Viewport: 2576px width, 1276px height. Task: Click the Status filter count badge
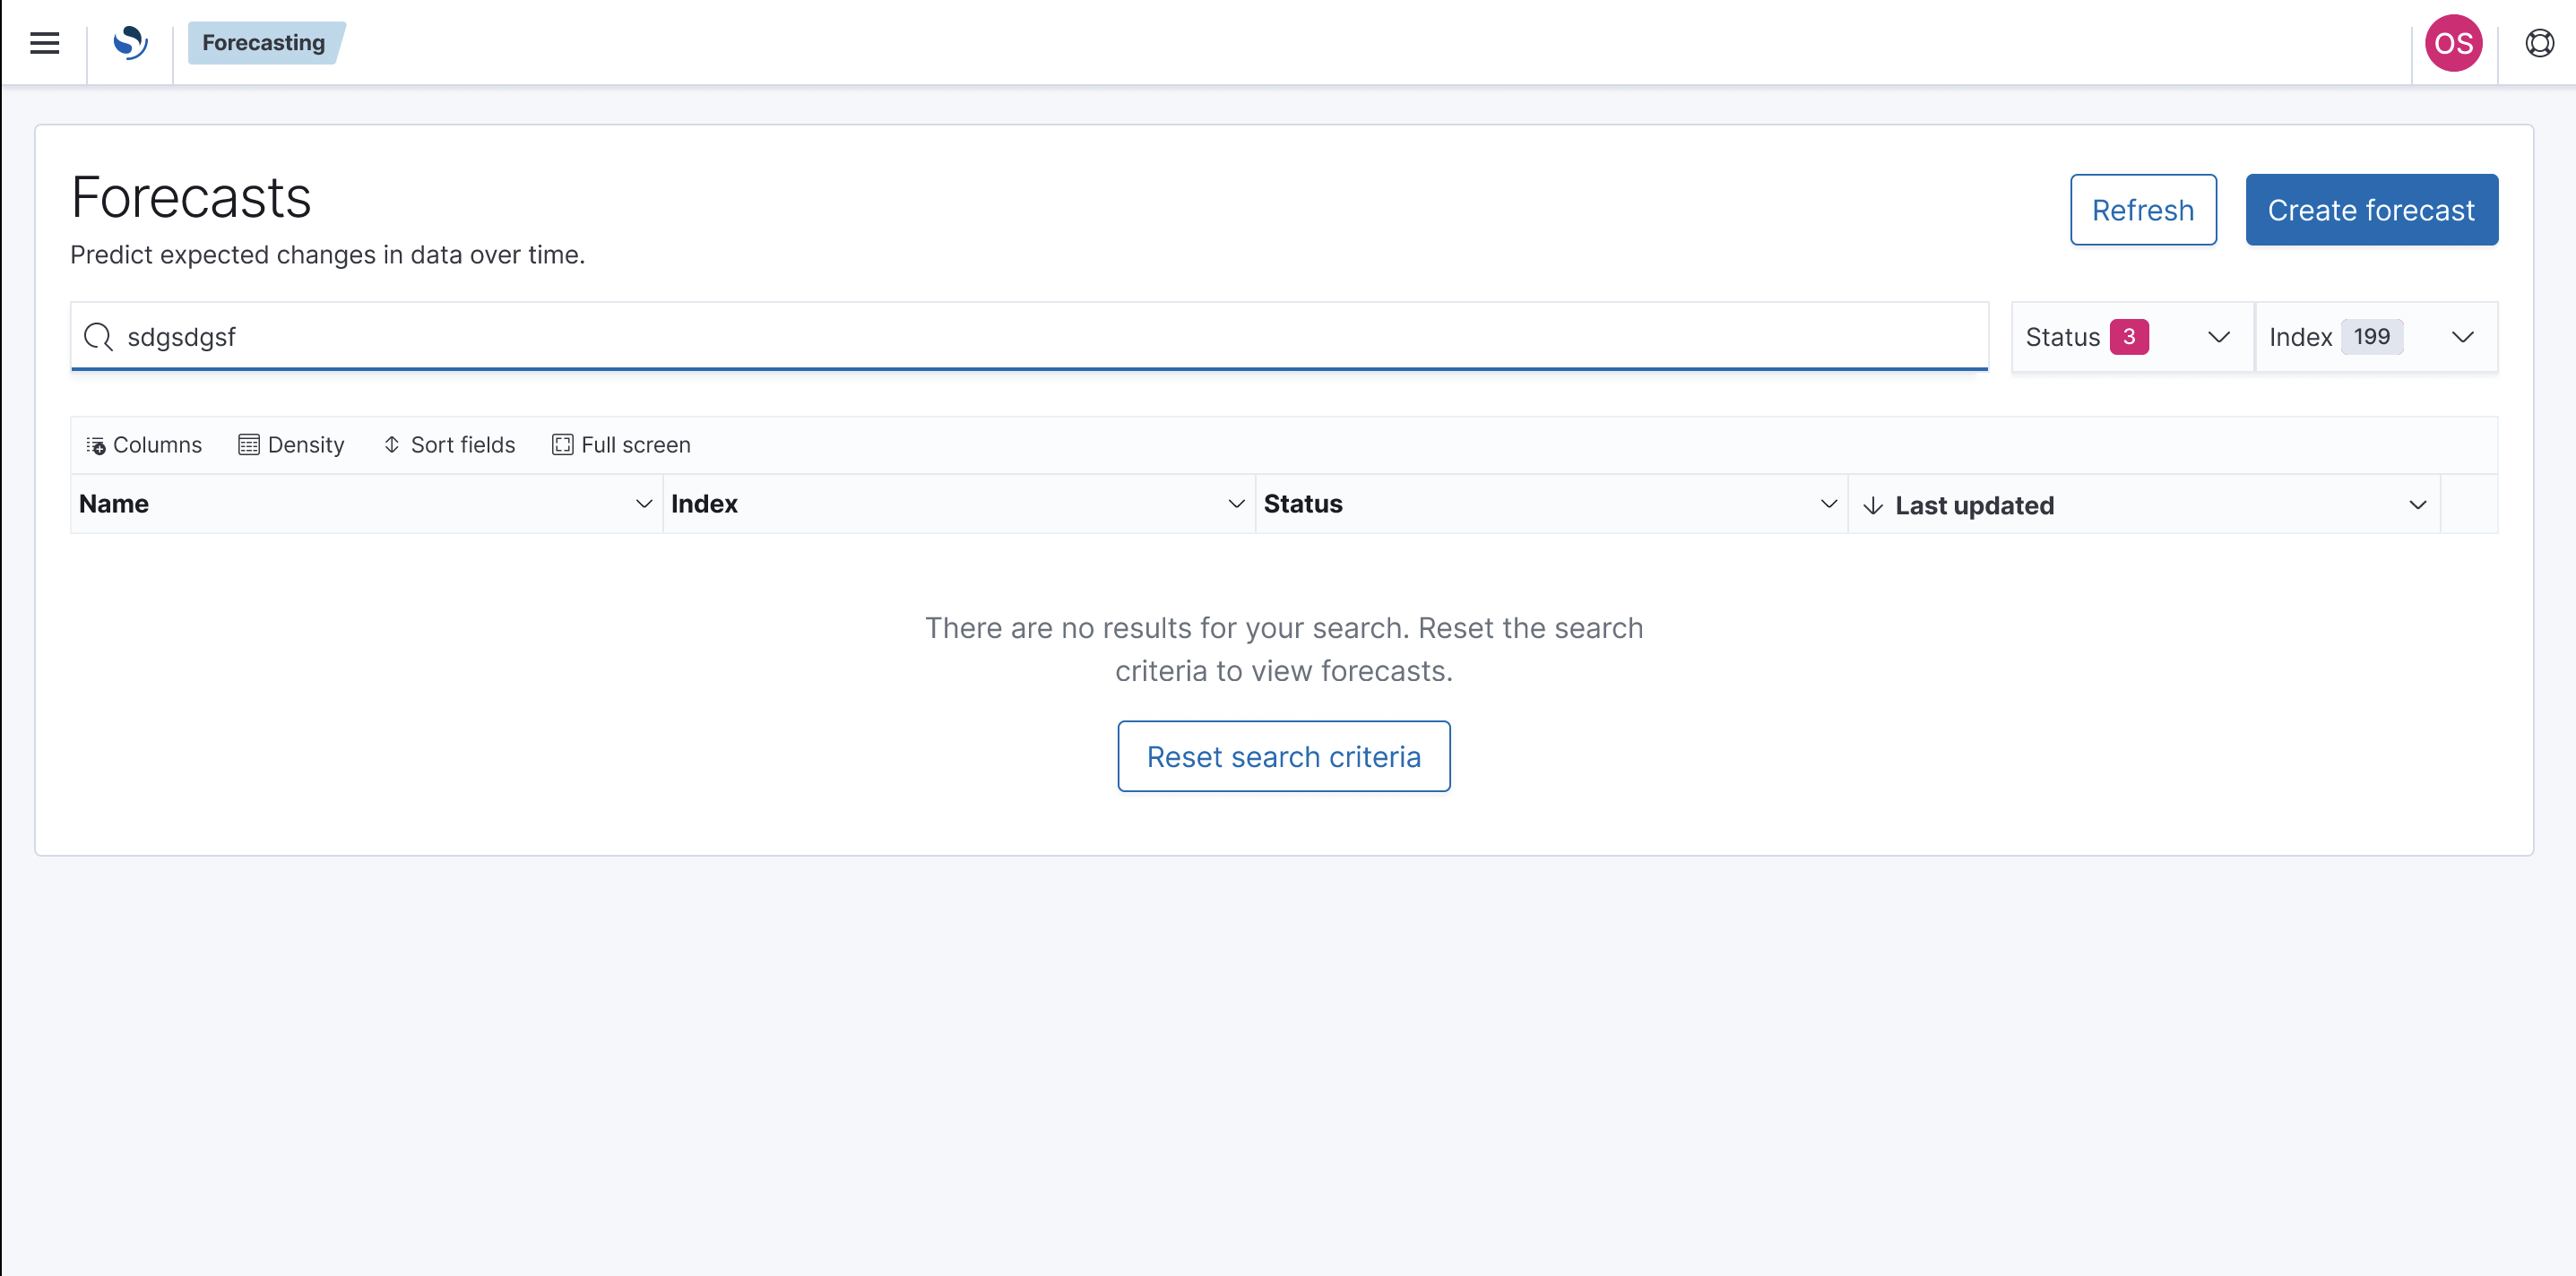[2129, 336]
